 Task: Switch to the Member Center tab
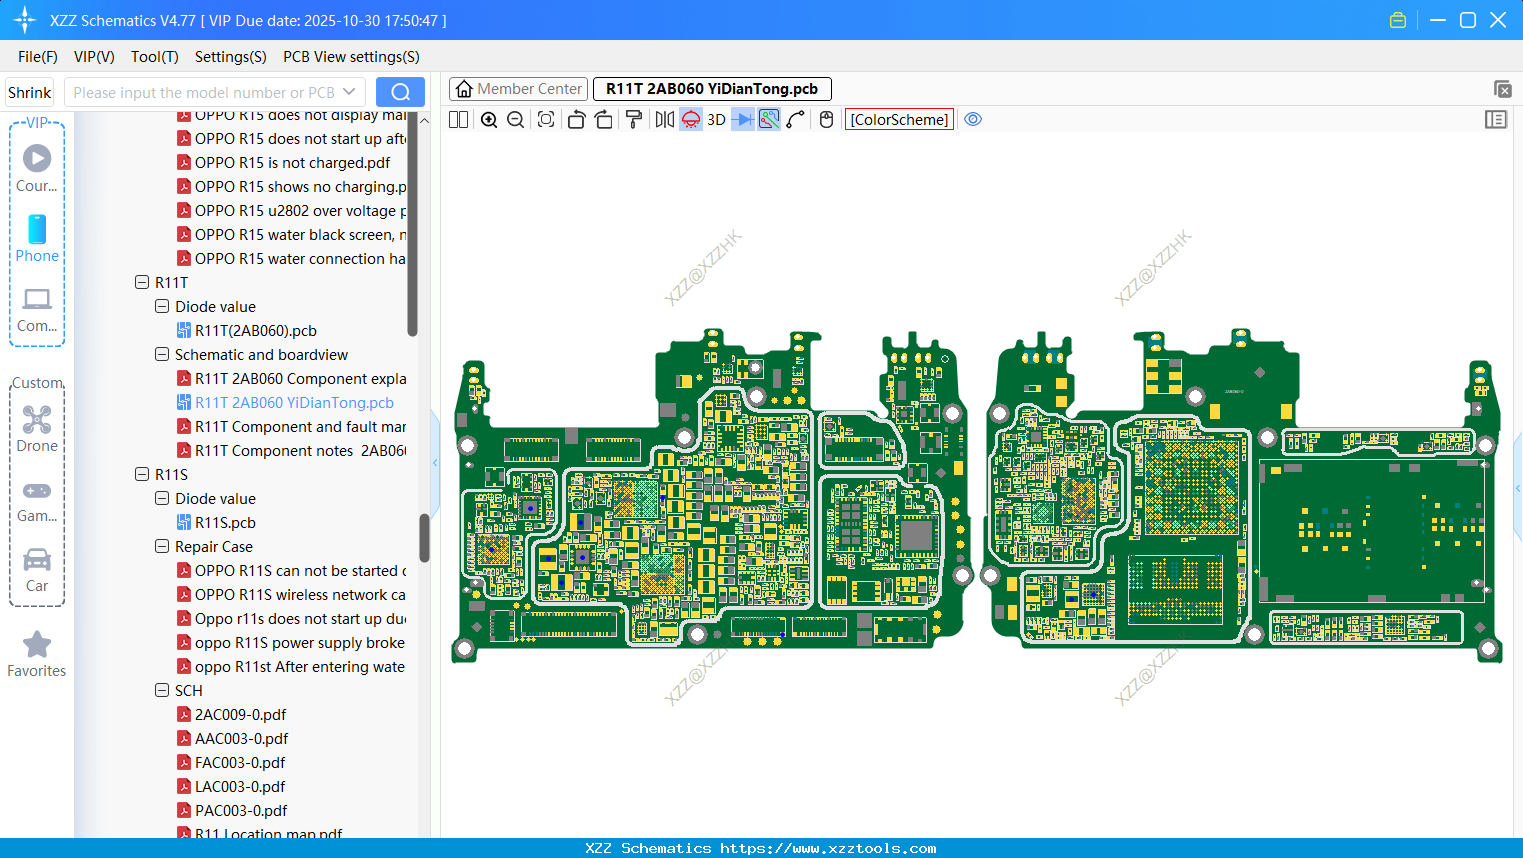click(x=518, y=88)
